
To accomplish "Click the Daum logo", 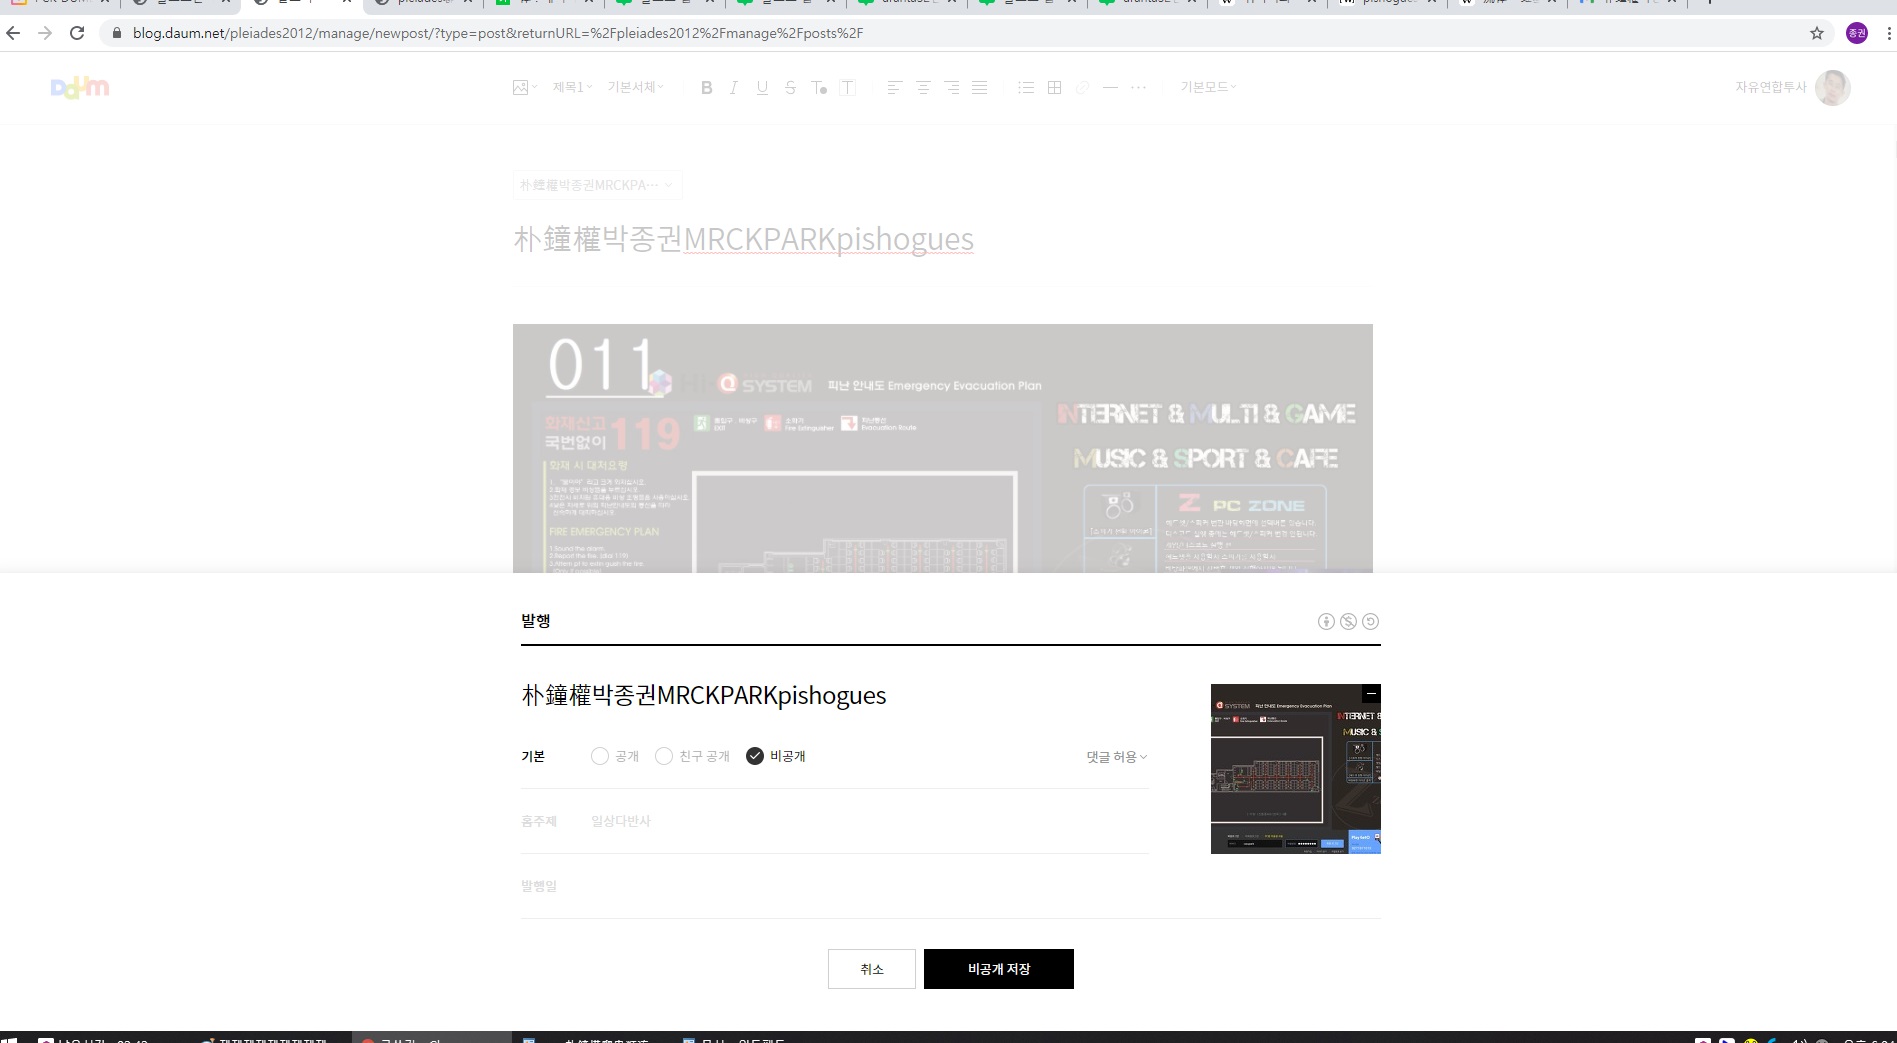I will click(80, 88).
